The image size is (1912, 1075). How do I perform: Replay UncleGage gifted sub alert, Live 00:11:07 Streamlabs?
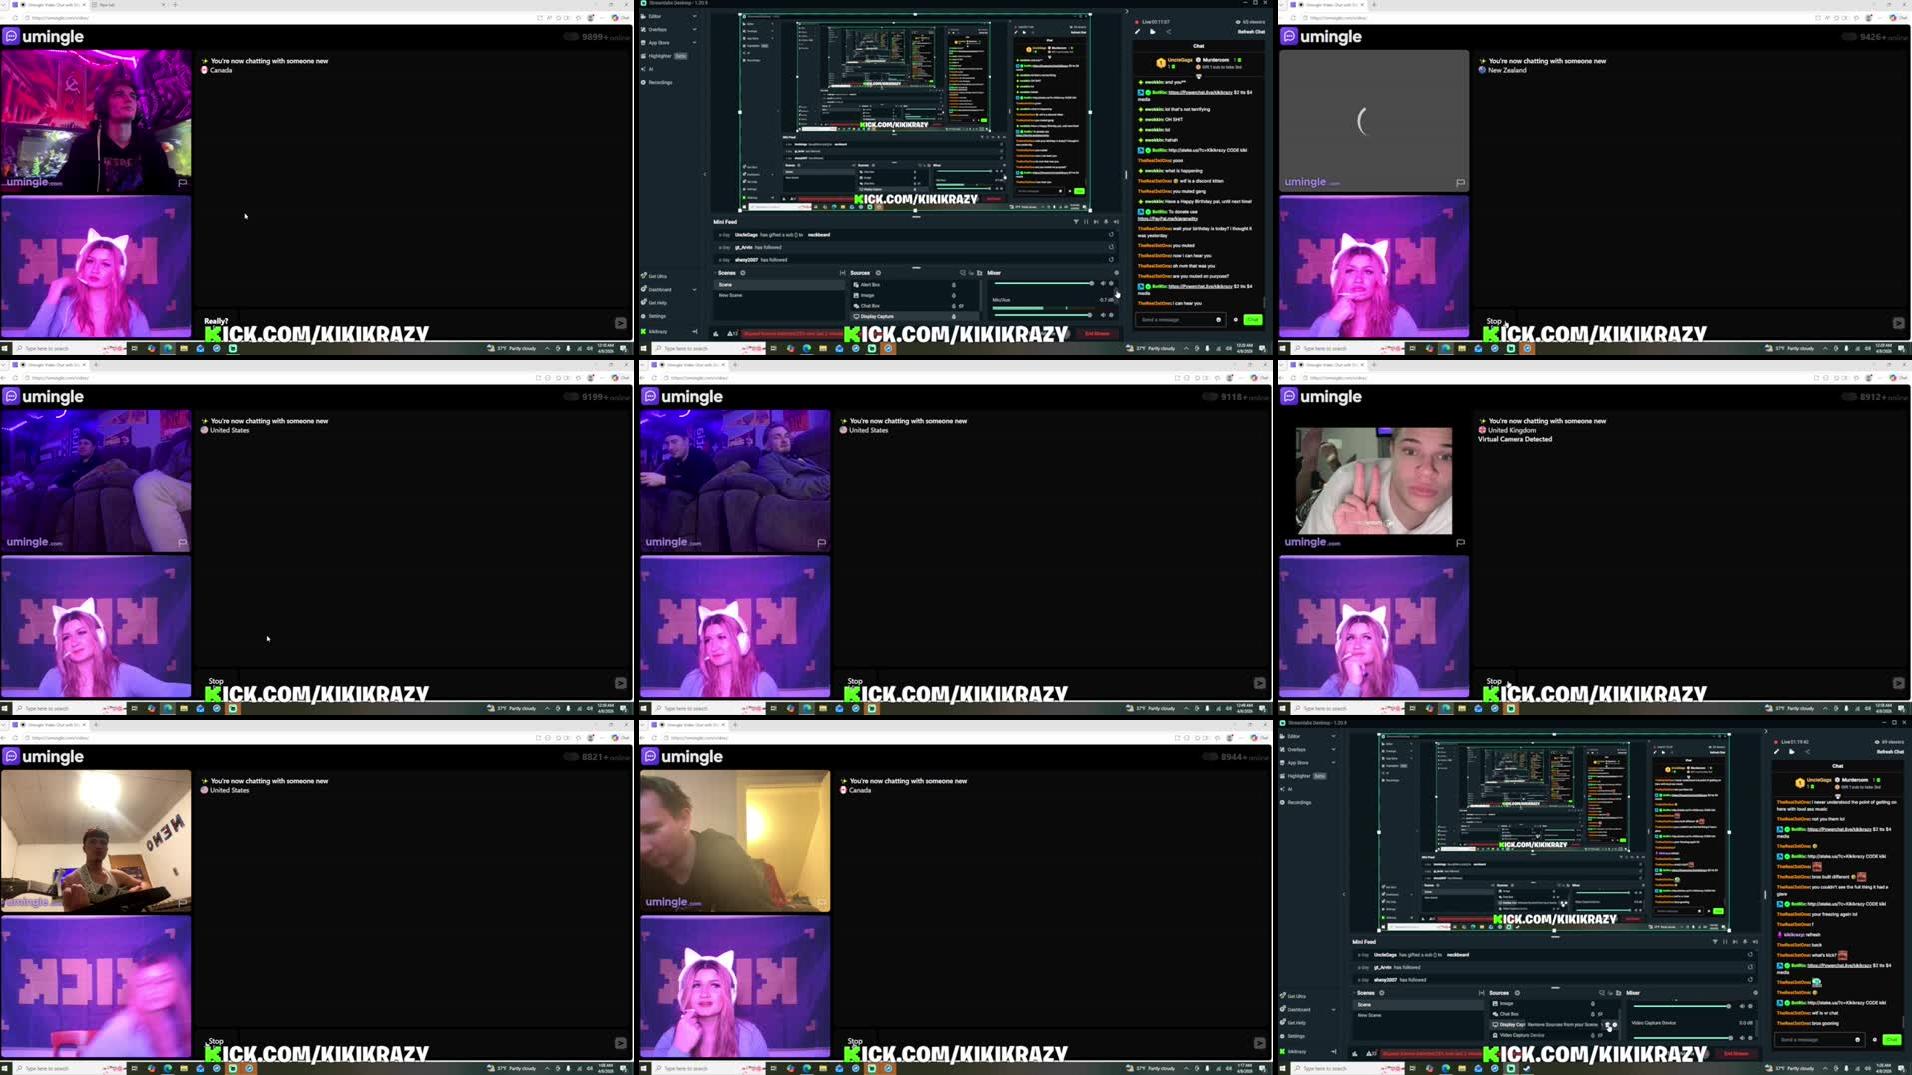(x=1110, y=235)
